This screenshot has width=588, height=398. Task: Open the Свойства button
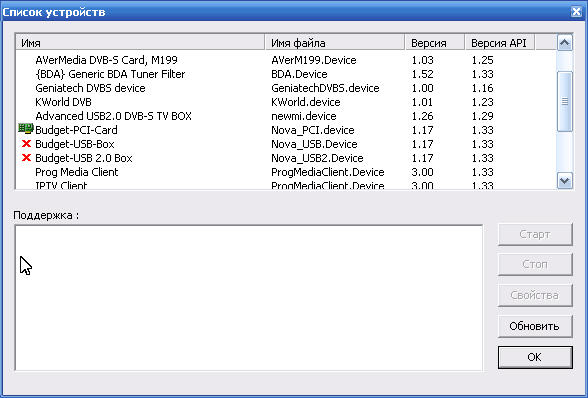(x=535, y=295)
